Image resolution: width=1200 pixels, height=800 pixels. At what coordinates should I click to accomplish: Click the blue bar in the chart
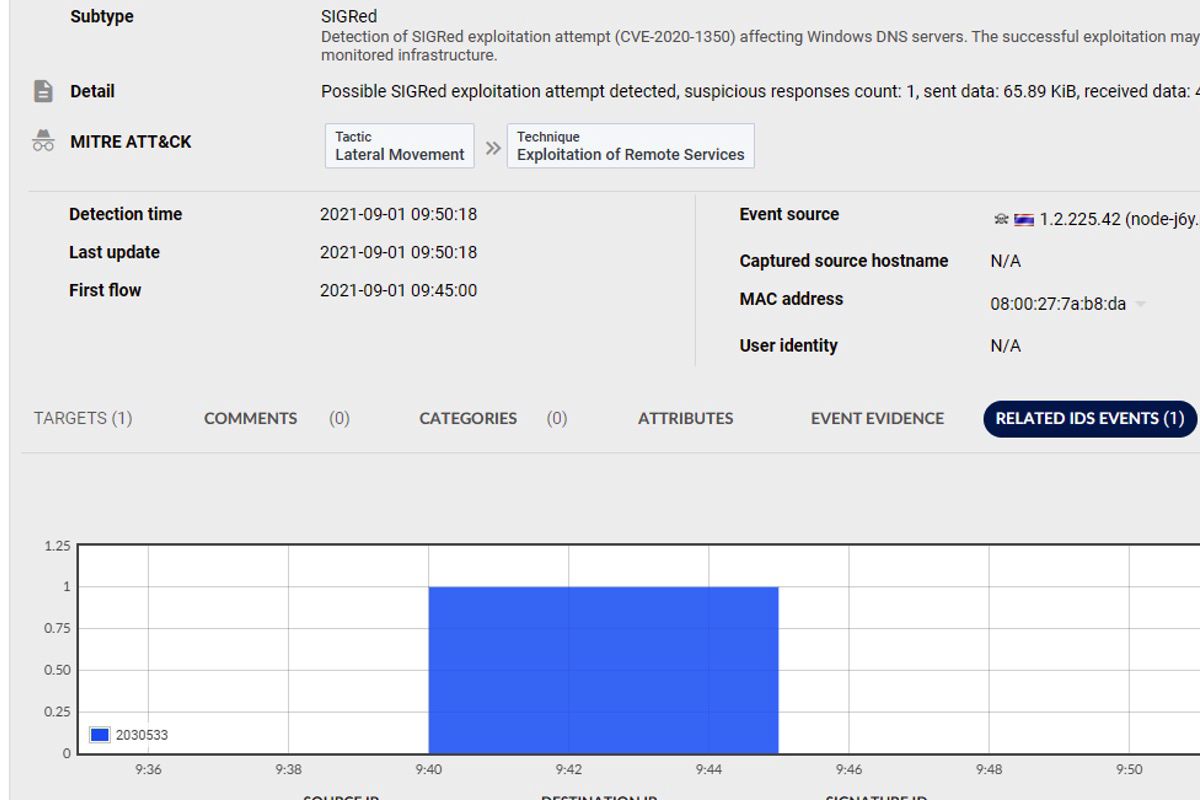pyautogui.click(x=603, y=670)
